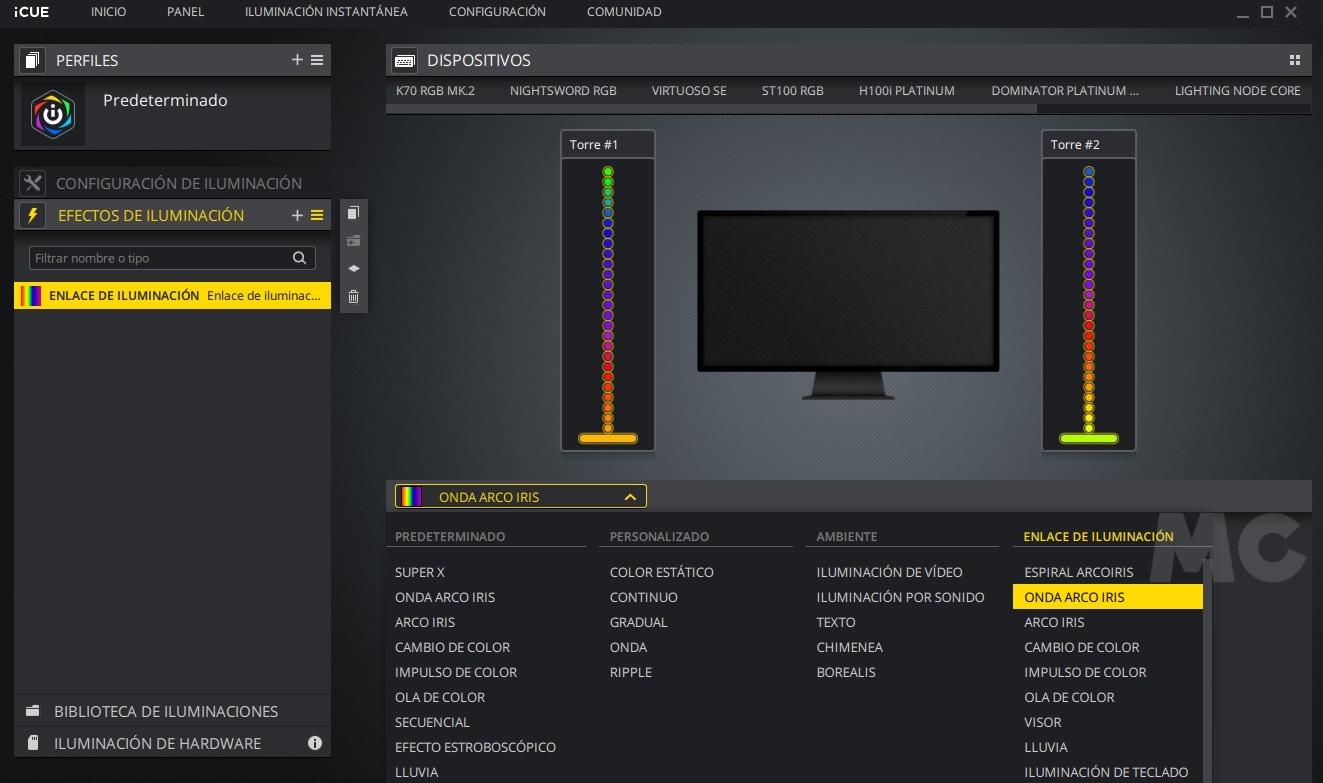This screenshot has width=1323, height=783.
Task: Switch to the NIGHTSWORD RGB device tab
Action: [x=563, y=91]
